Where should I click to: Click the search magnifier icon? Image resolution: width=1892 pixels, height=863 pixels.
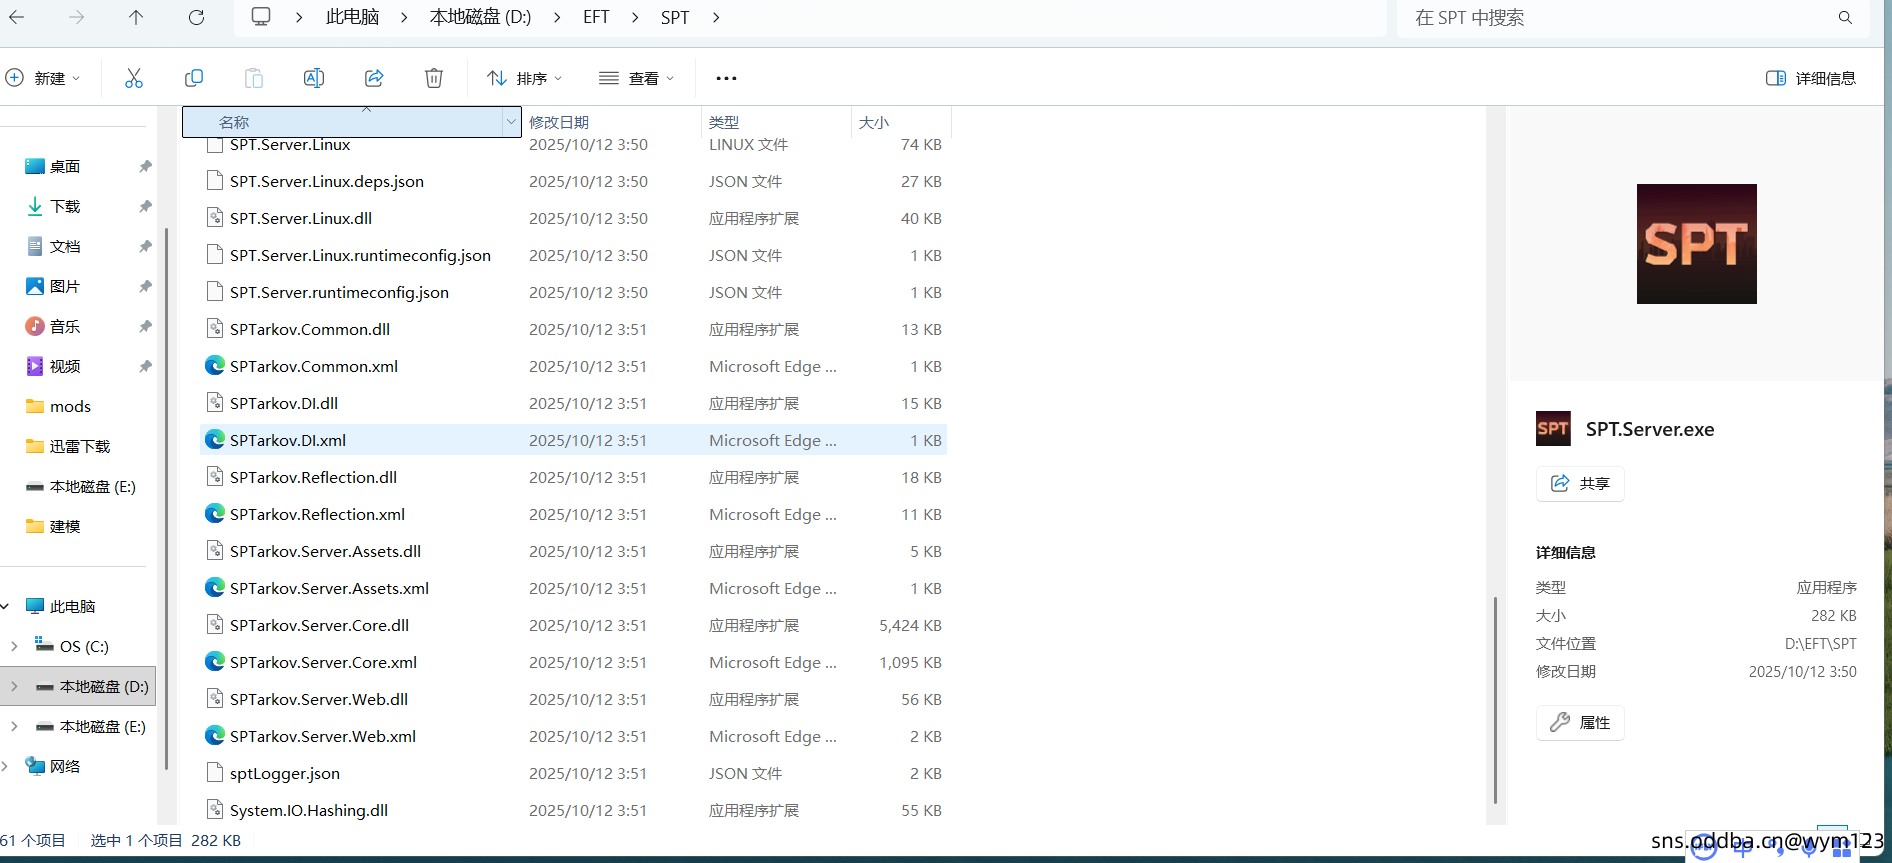coord(1845,17)
